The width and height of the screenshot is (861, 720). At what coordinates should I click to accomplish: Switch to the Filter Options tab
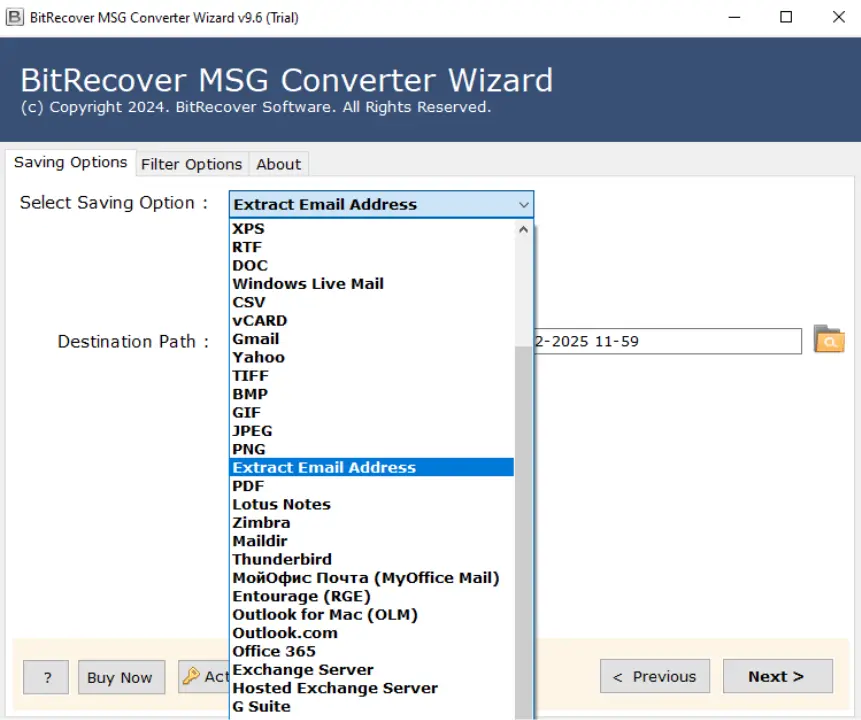(x=192, y=164)
